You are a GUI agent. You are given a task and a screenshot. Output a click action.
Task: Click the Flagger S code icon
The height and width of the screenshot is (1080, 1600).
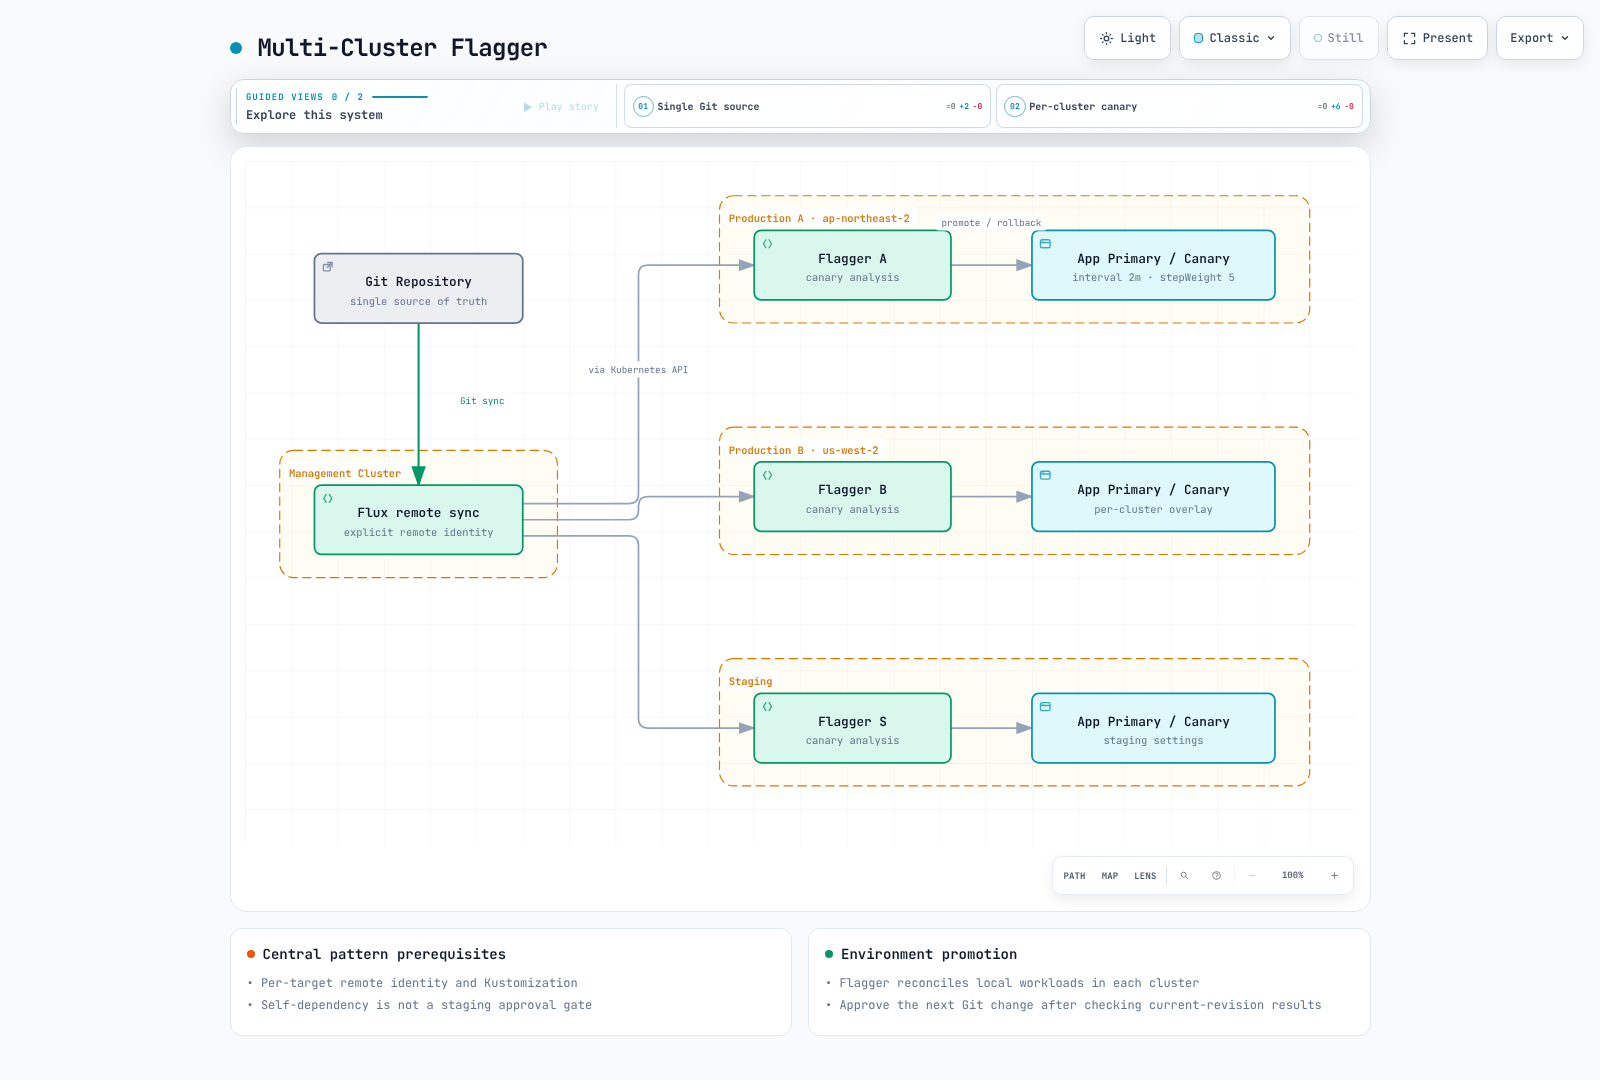[x=767, y=706]
